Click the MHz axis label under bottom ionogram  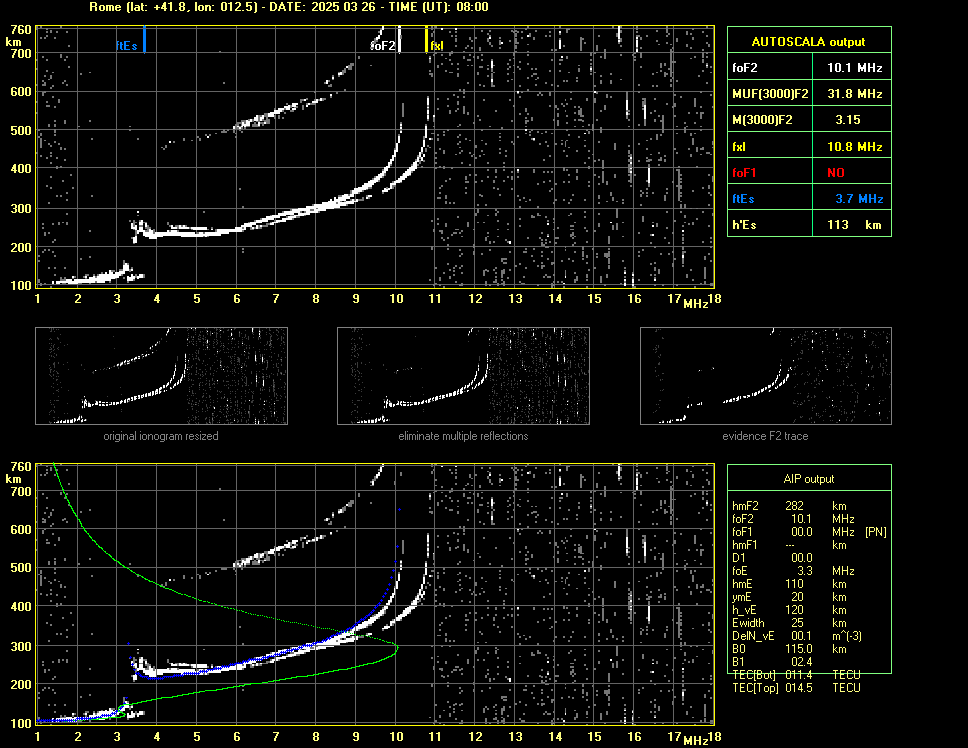click(x=695, y=741)
